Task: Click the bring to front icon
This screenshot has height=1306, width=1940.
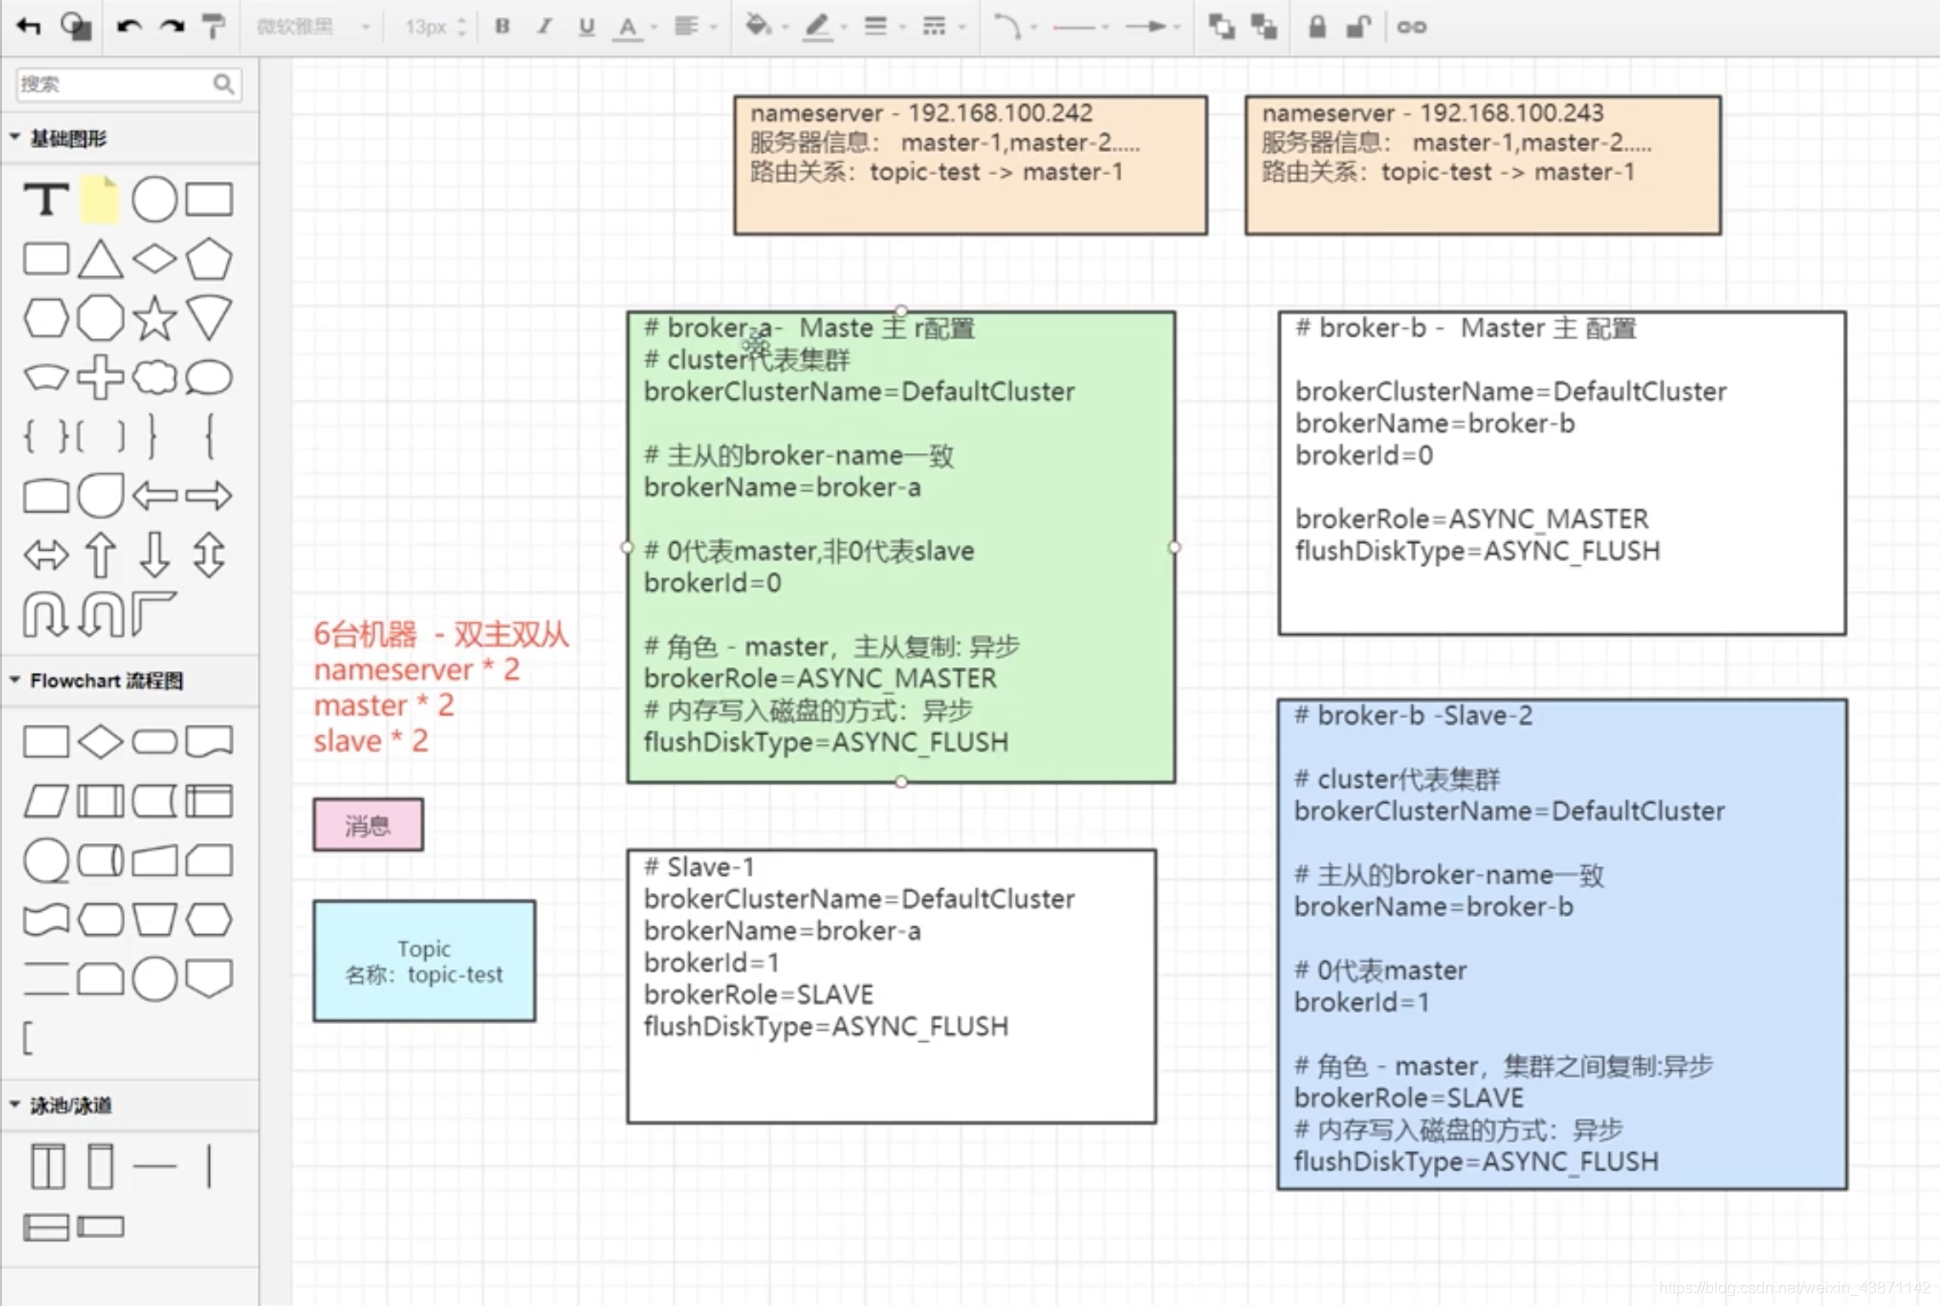Action: [1220, 27]
